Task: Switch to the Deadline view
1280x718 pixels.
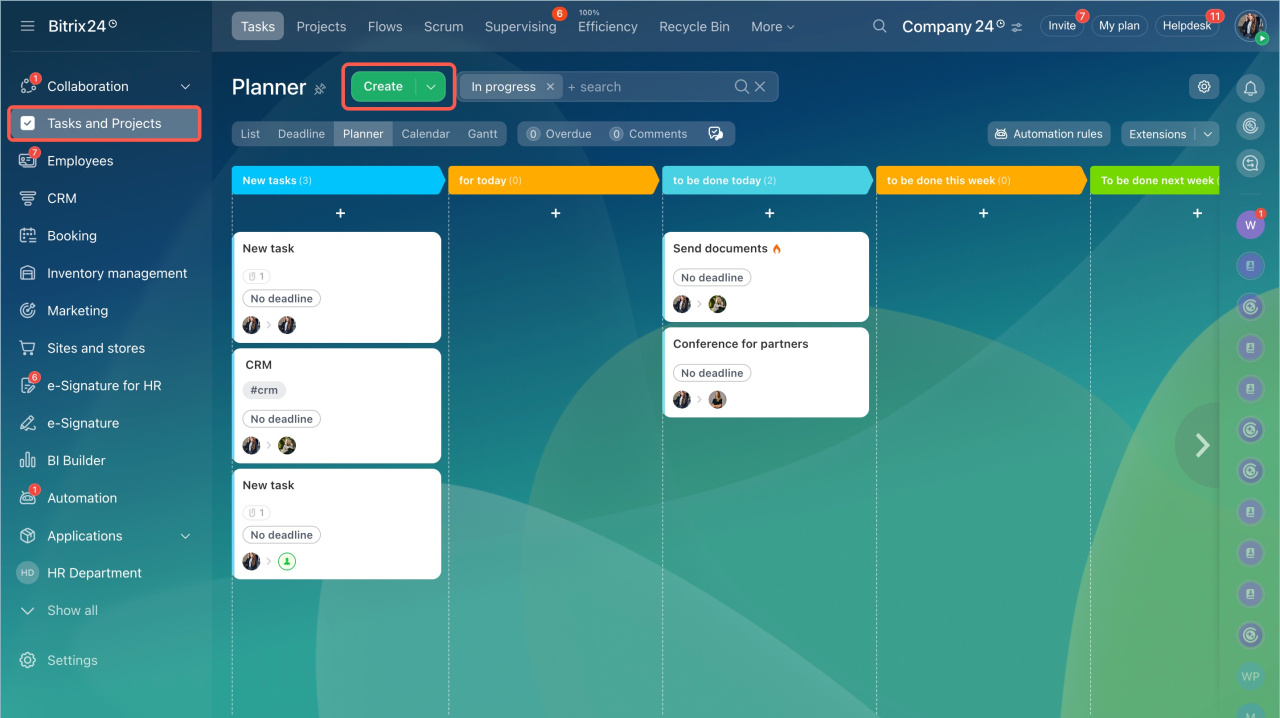Action: 301,134
